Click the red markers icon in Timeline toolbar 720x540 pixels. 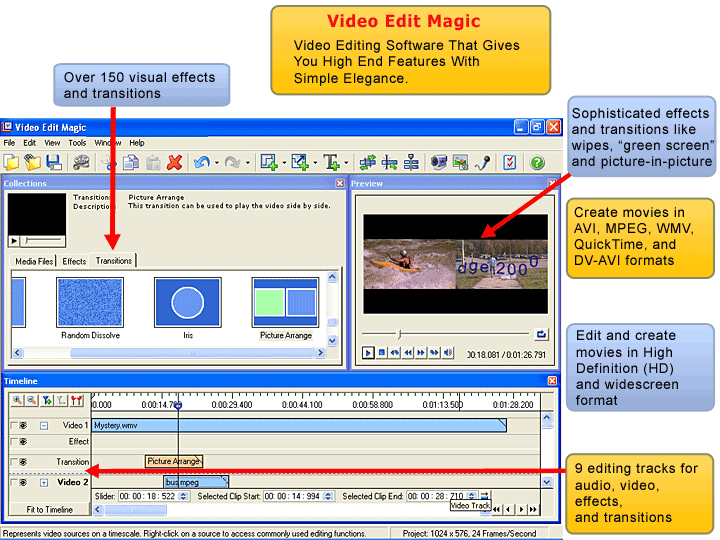coord(77,400)
